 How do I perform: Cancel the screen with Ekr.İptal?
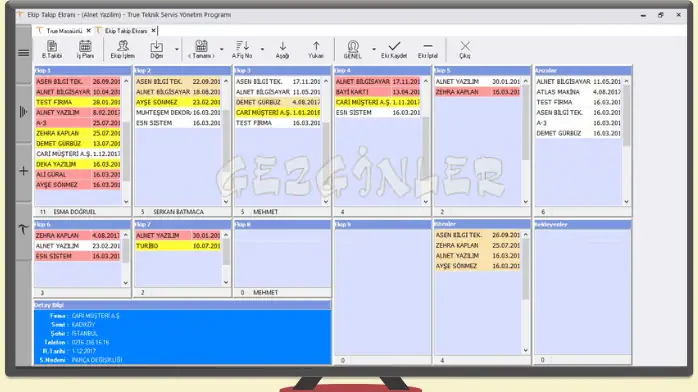428,49
